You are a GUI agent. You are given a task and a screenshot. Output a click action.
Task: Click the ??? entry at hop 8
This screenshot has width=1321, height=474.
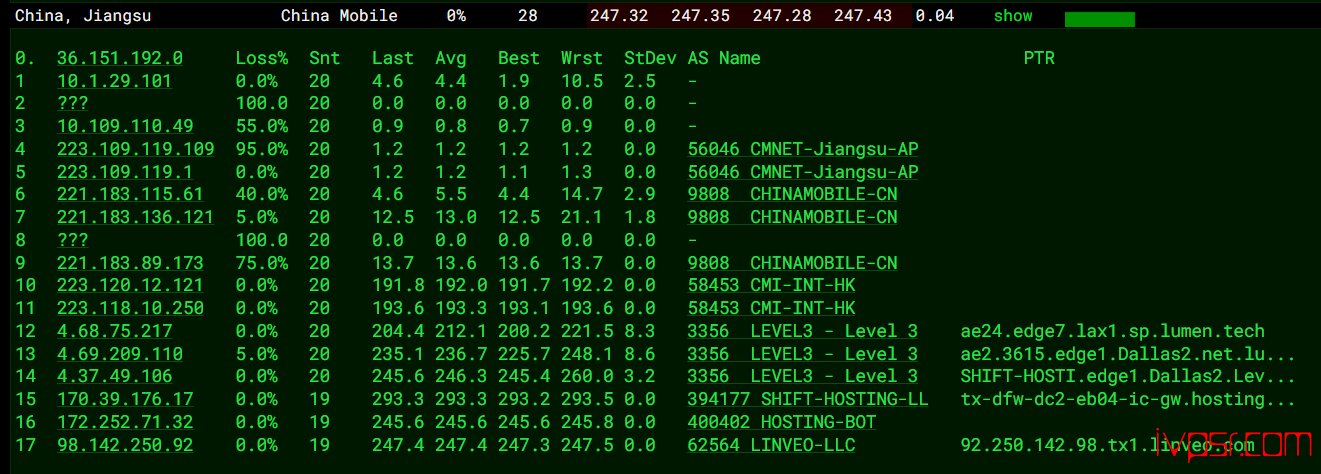(72, 240)
